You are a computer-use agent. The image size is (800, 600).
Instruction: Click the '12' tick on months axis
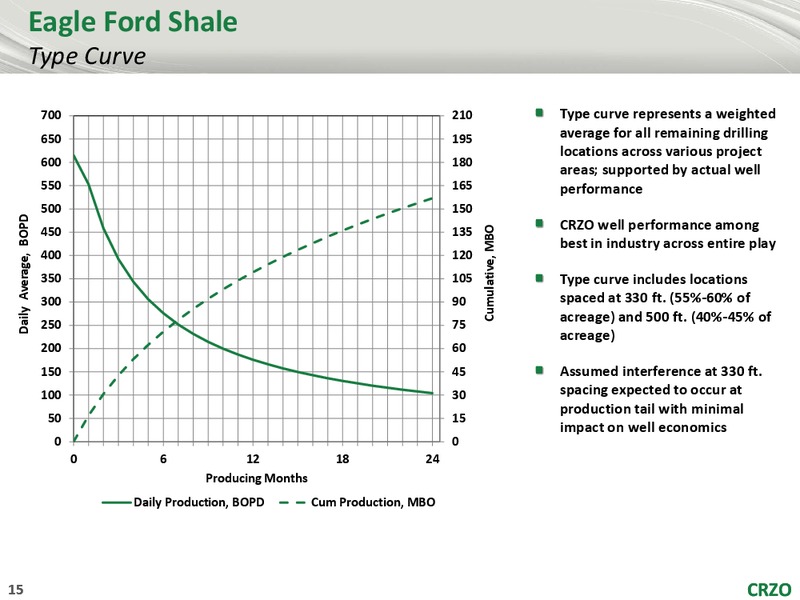(x=253, y=459)
